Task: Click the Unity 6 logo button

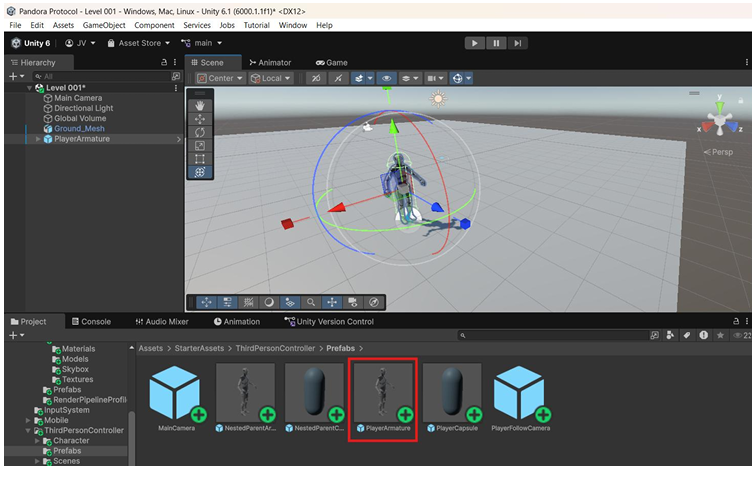Action: pyautogui.click(x=31, y=43)
